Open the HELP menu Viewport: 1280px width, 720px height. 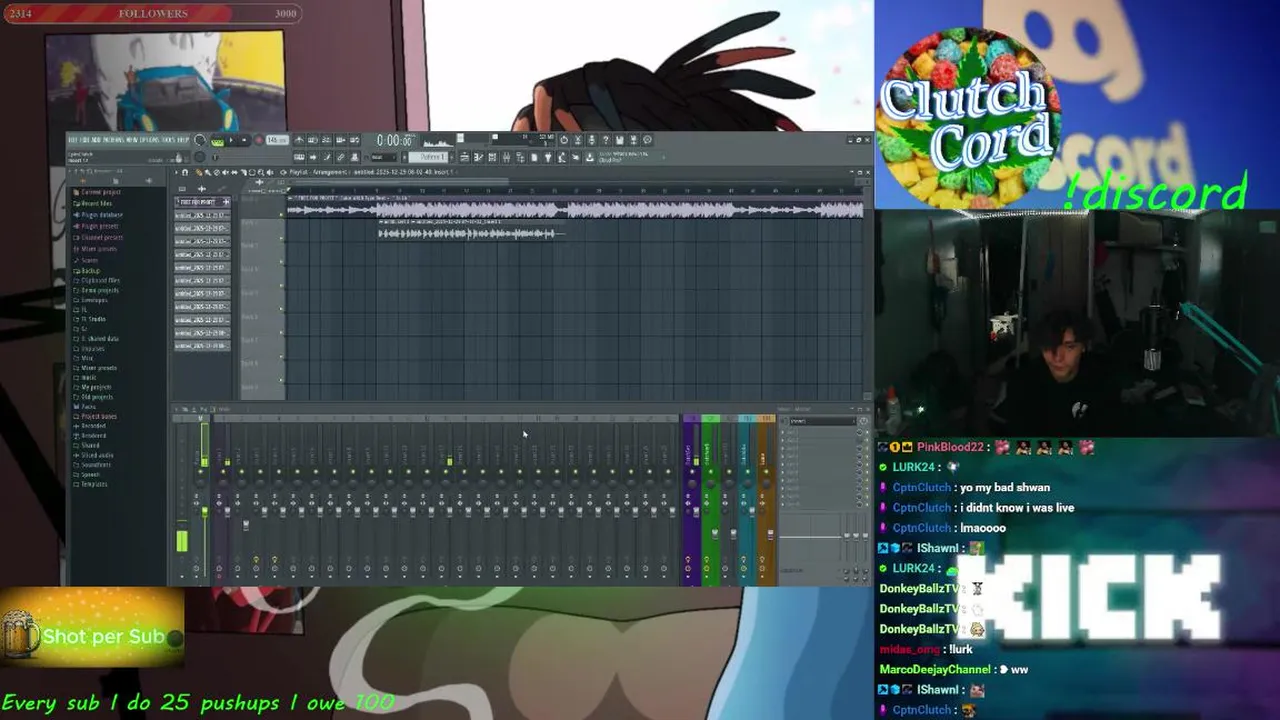183,140
